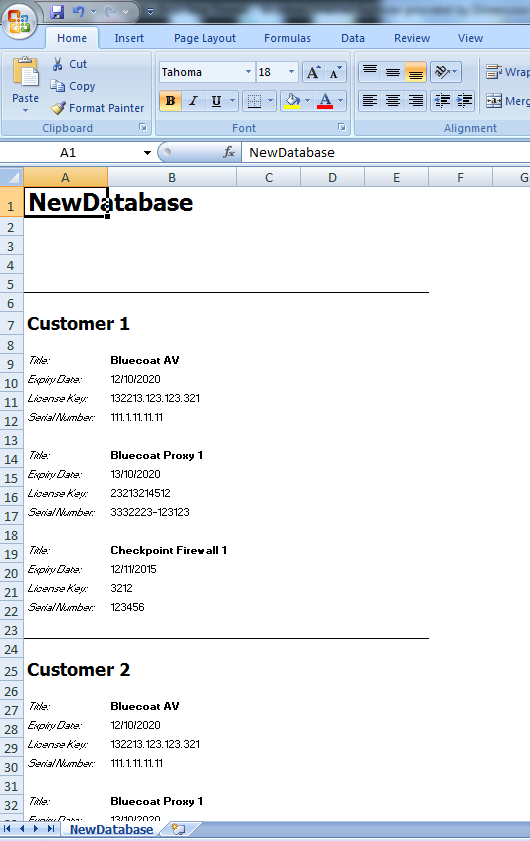Click the Paste clipboard icon
Screen dimensions: 530x841
click(x=25, y=72)
